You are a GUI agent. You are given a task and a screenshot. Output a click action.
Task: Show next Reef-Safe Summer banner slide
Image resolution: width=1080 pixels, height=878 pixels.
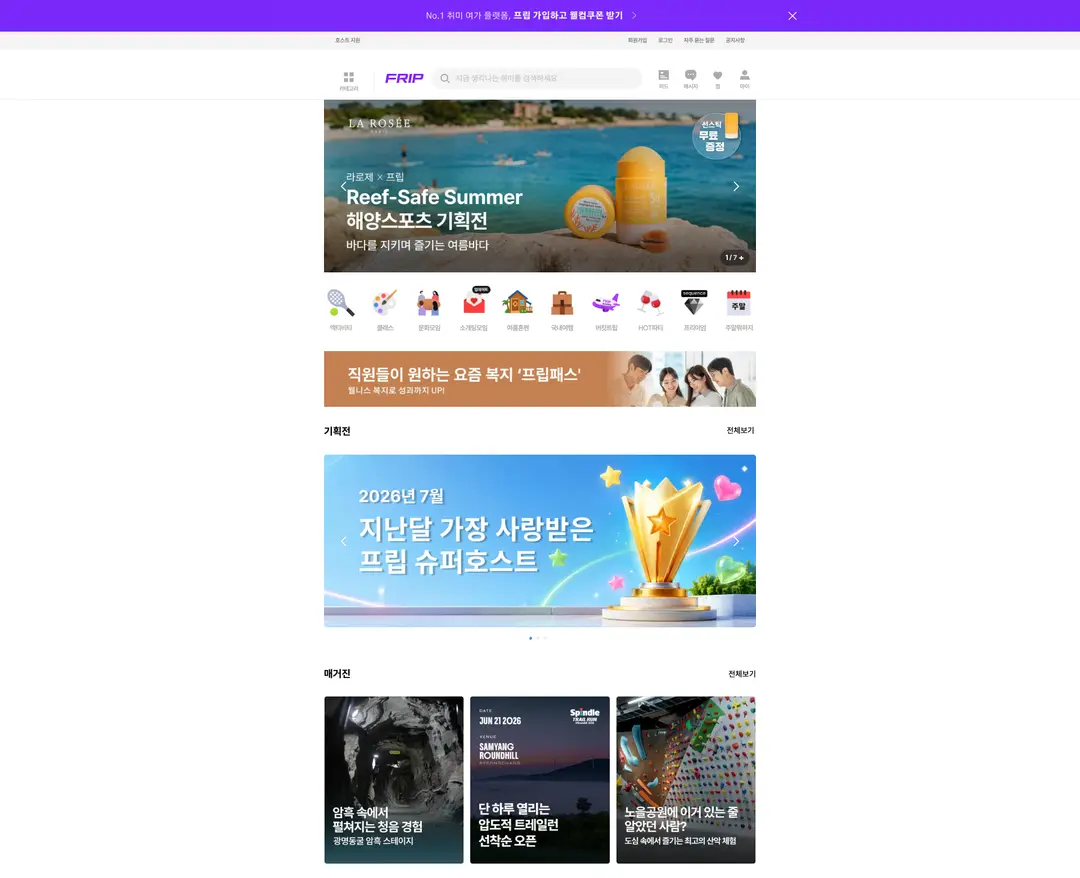tap(736, 186)
